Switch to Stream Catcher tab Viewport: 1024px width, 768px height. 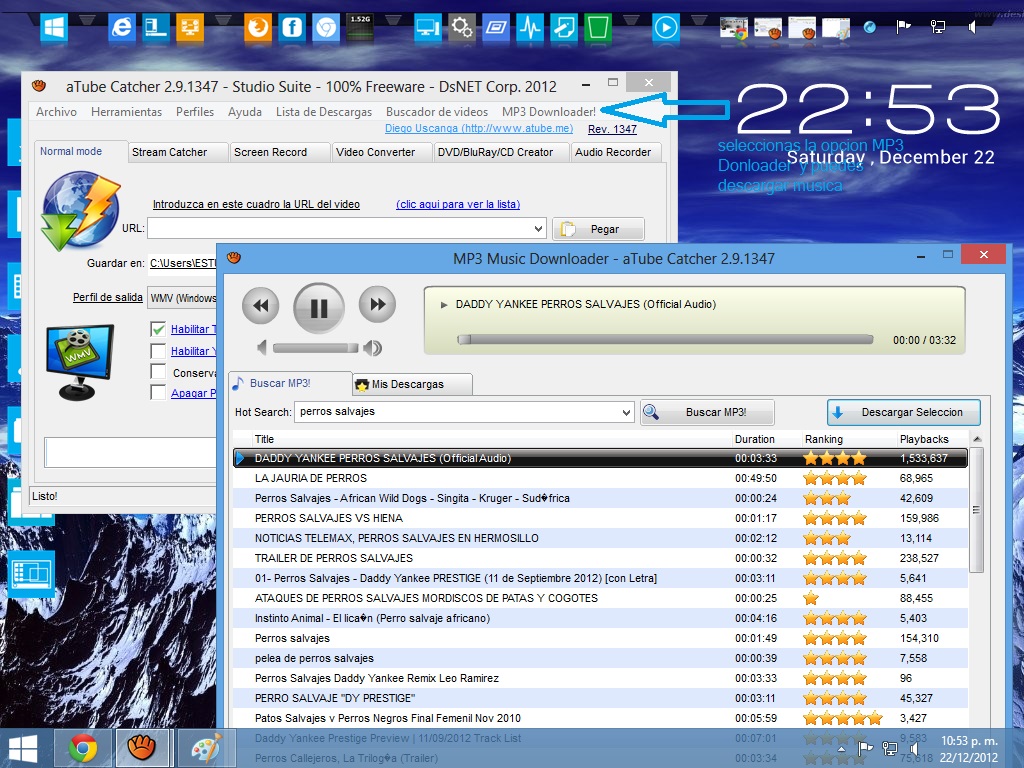178,152
